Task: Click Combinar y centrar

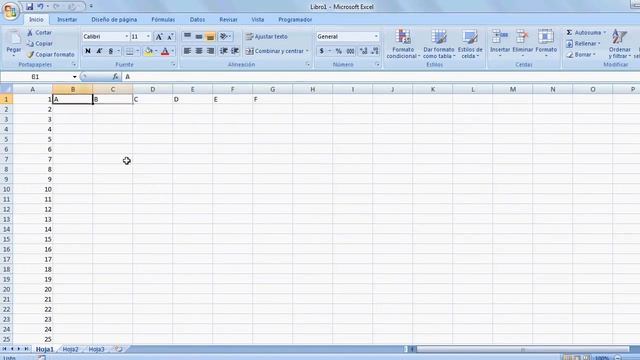Action: (x=275, y=51)
